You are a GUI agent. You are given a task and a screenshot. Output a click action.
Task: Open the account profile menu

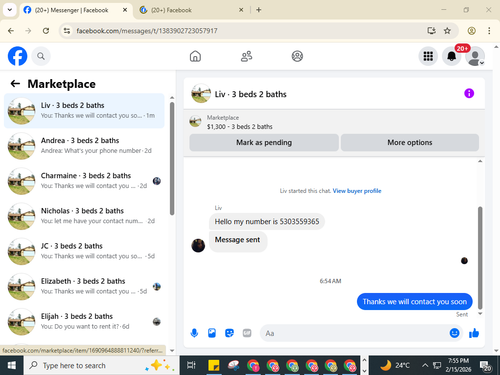pos(475,56)
